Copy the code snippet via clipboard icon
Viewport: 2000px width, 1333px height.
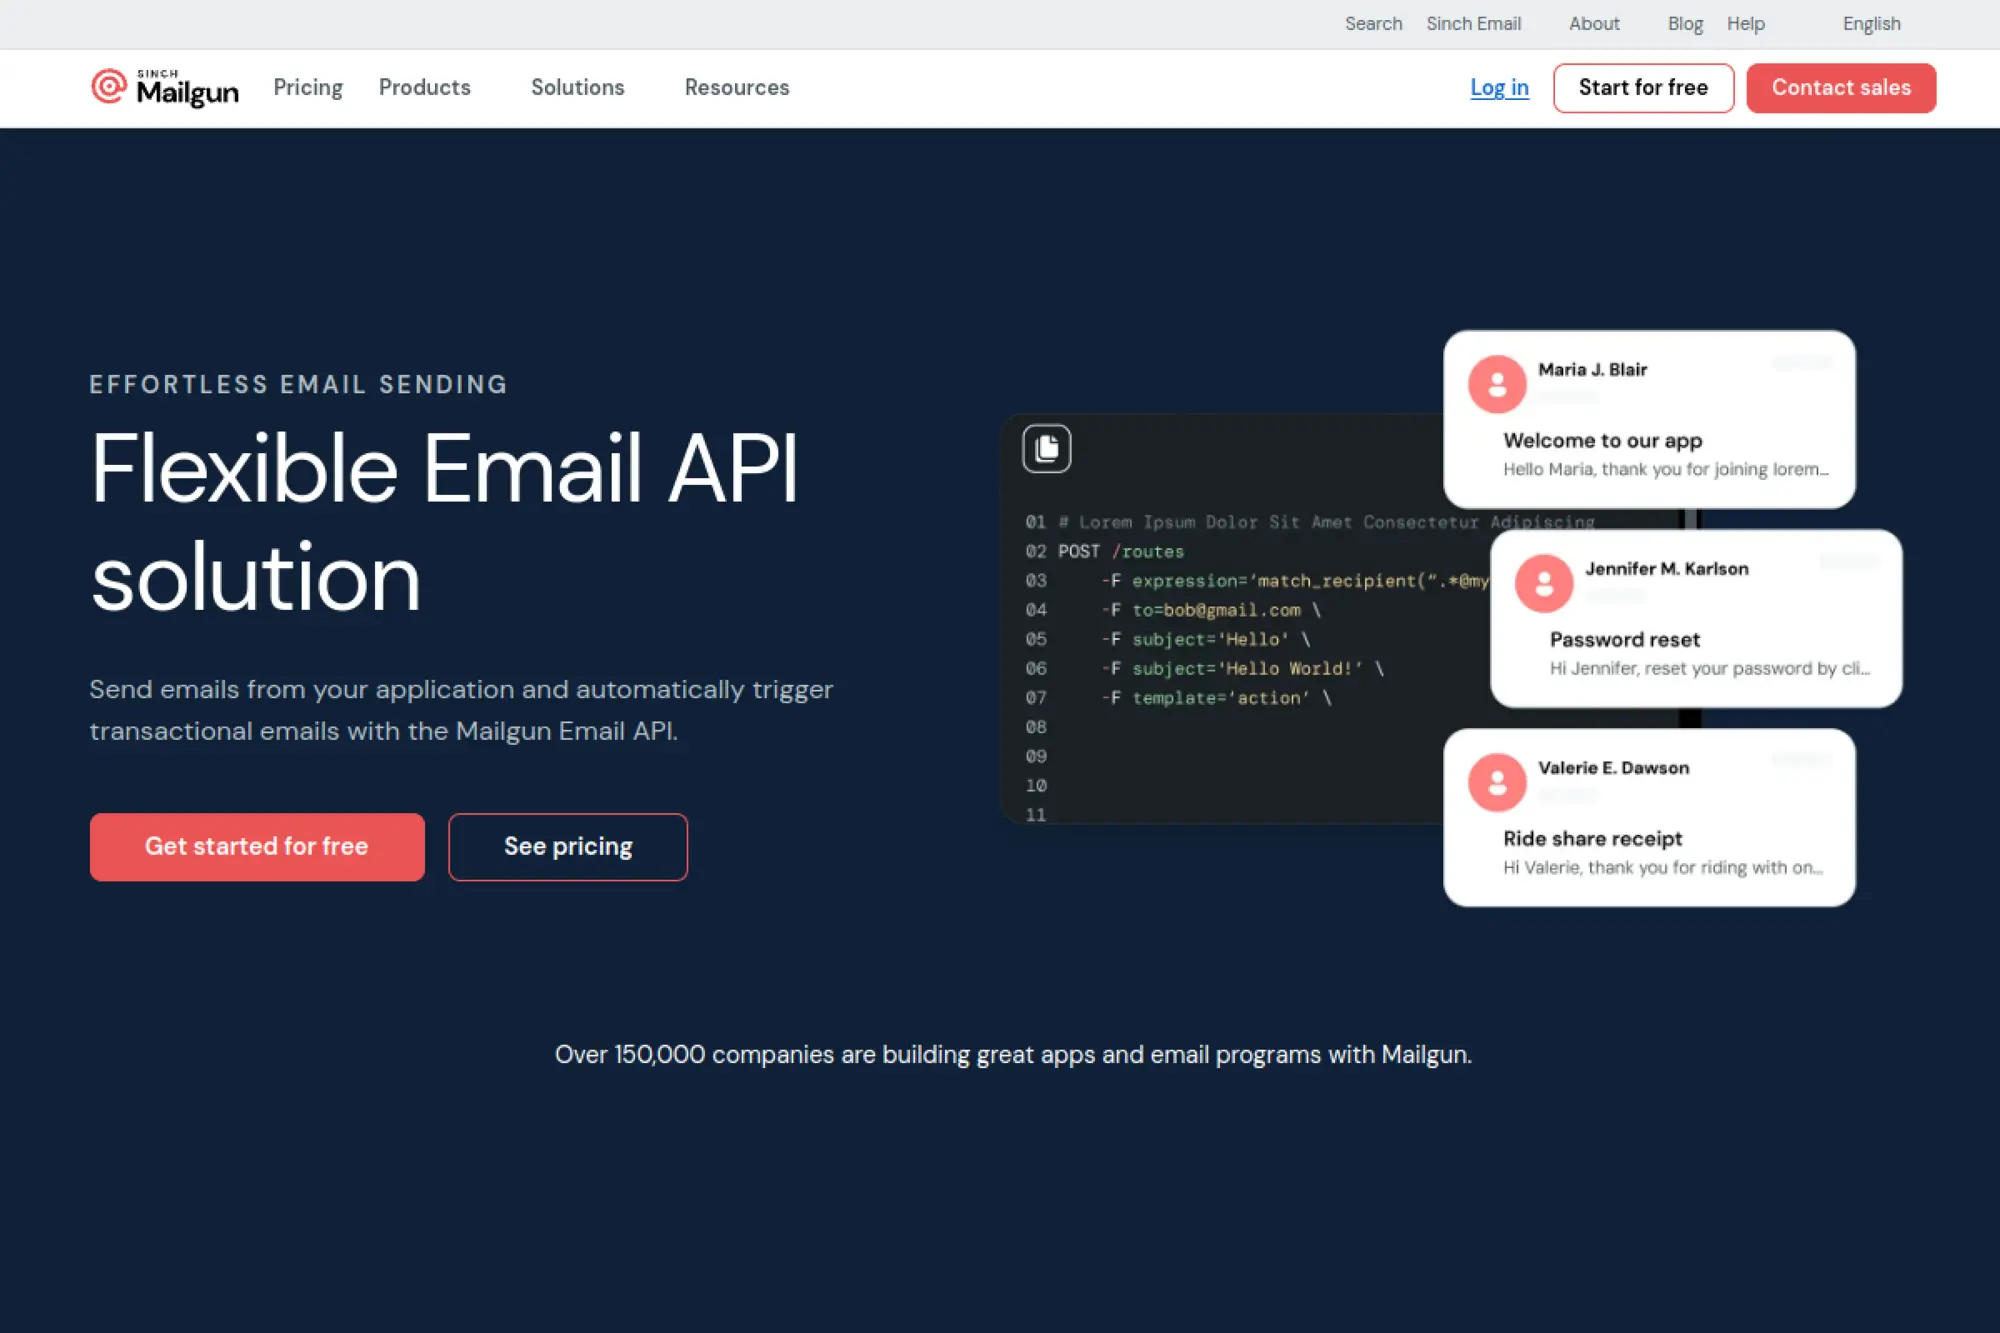pyautogui.click(x=1046, y=448)
